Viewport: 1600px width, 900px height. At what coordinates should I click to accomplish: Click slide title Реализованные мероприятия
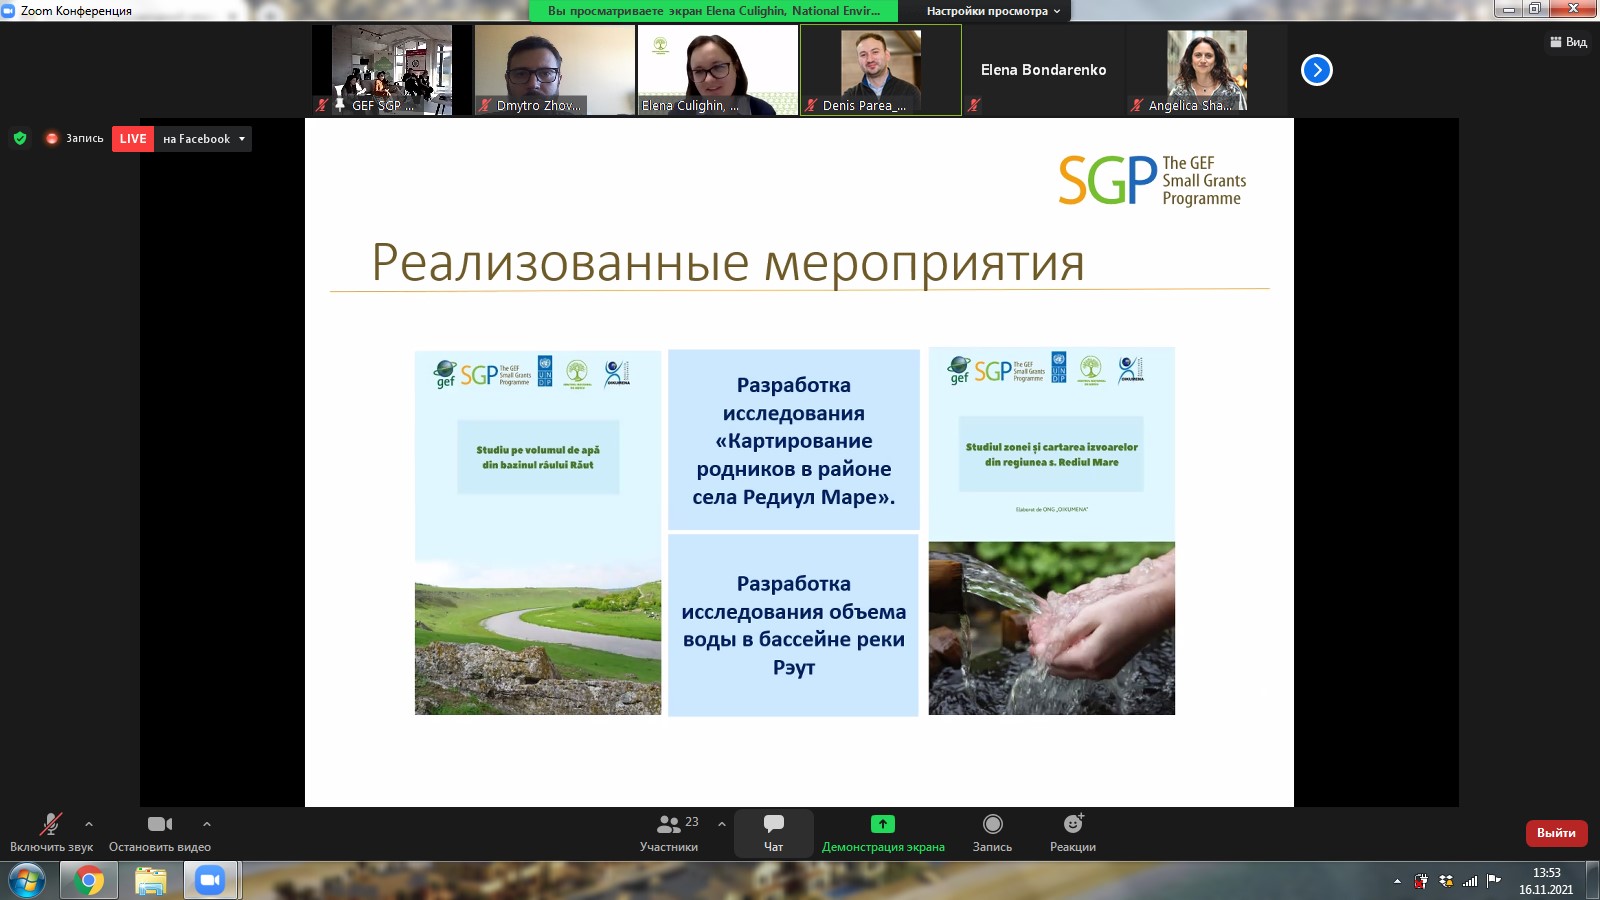pyautogui.click(x=728, y=263)
